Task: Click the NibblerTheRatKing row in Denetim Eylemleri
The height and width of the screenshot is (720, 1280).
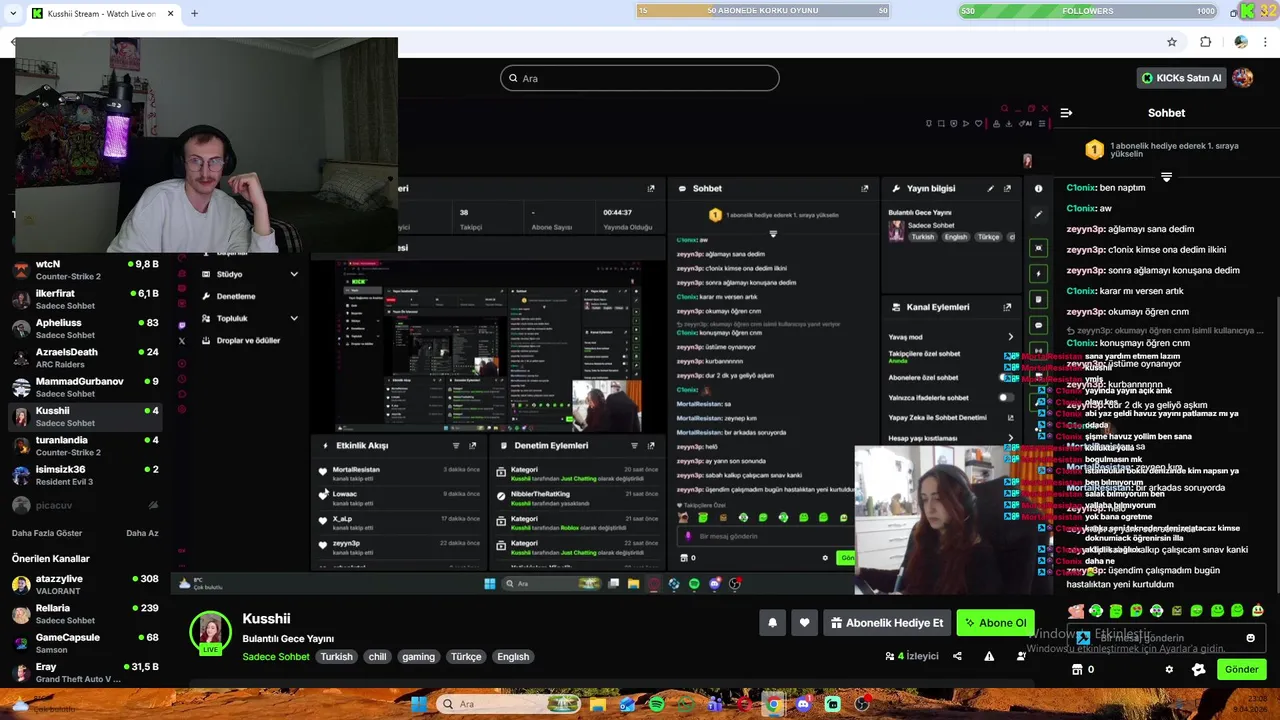Action: click(x=576, y=498)
